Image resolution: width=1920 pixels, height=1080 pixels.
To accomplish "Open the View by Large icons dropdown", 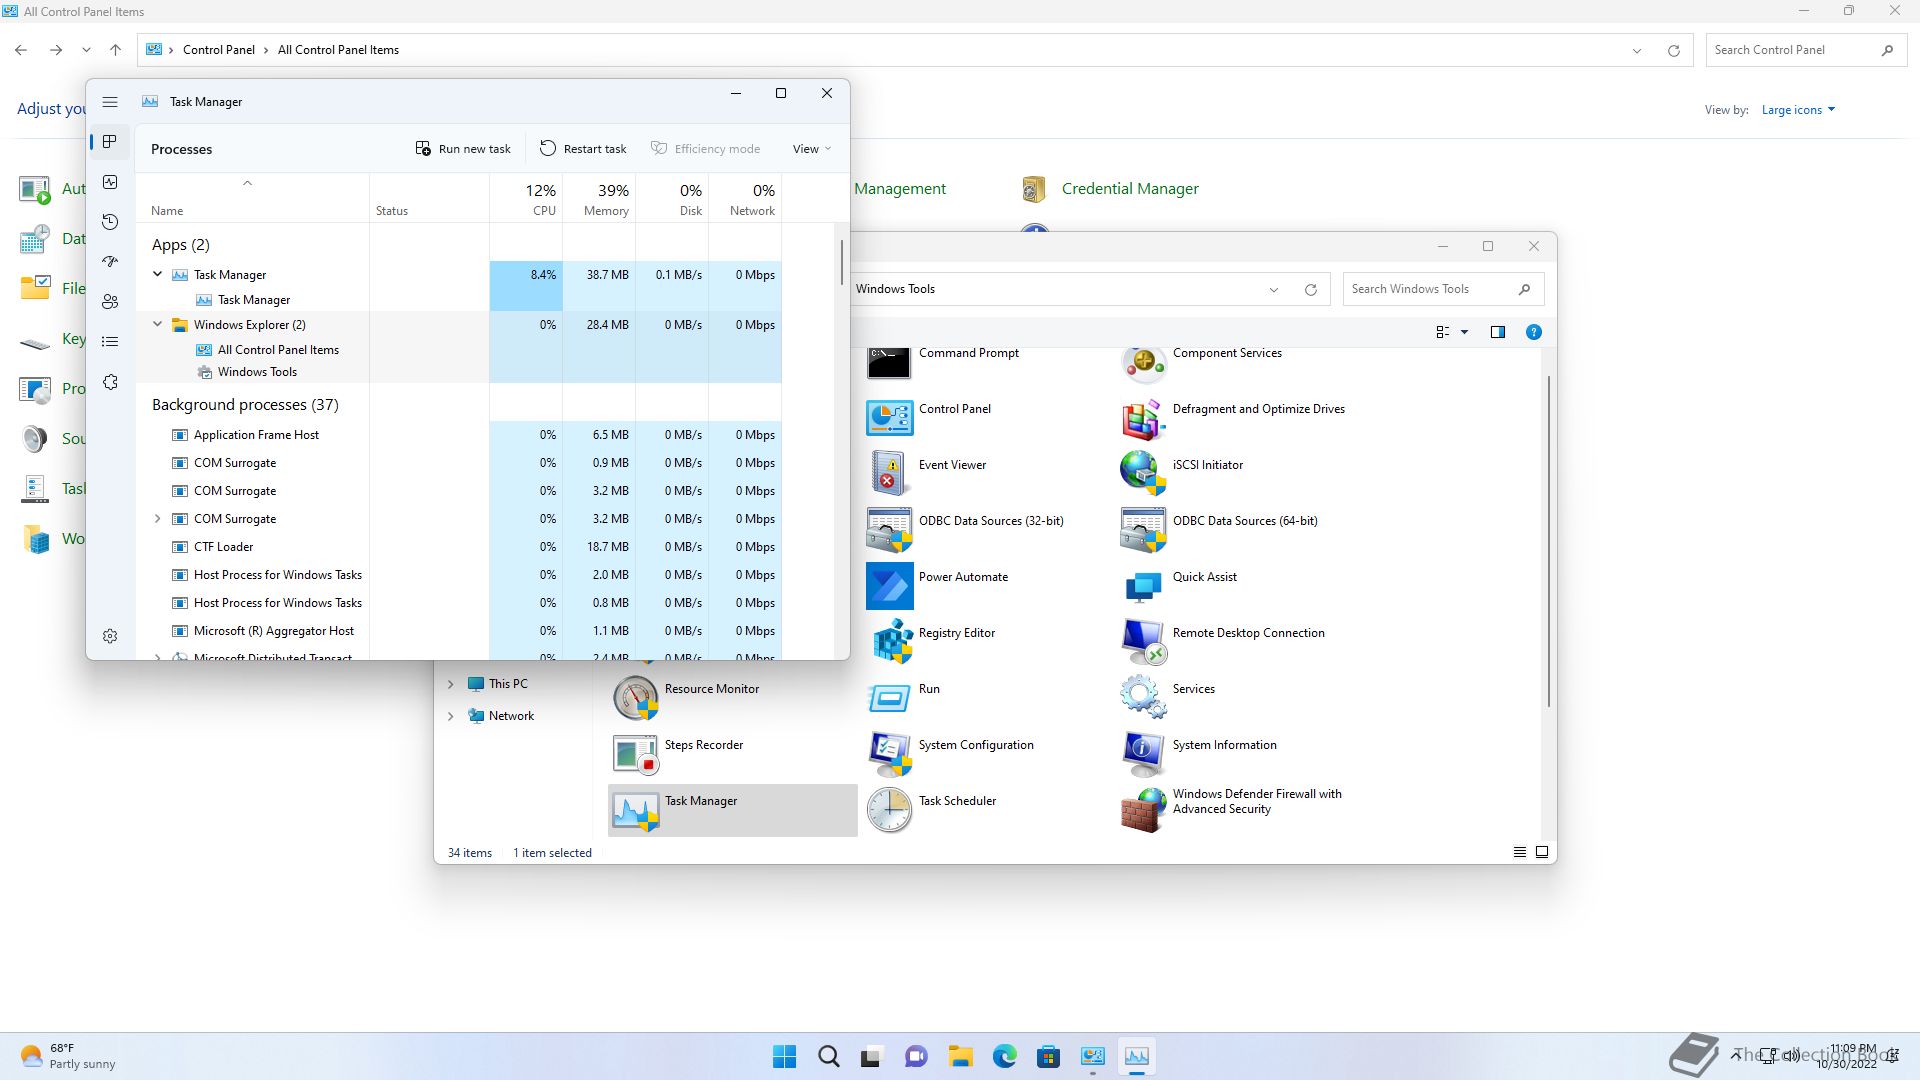I will [1798, 110].
